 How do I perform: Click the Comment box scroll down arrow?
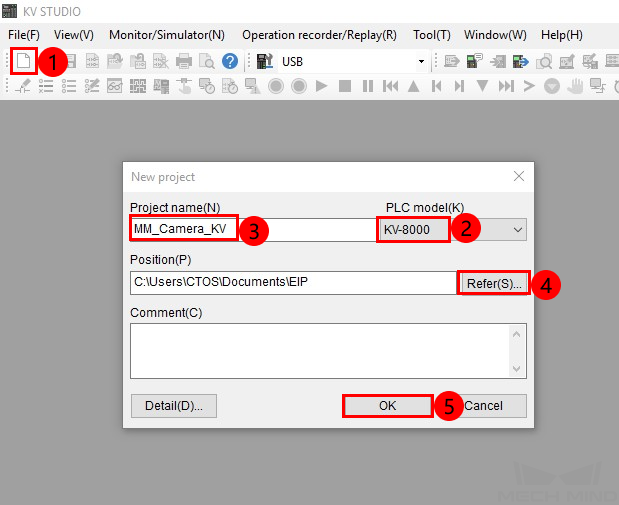click(516, 368)
